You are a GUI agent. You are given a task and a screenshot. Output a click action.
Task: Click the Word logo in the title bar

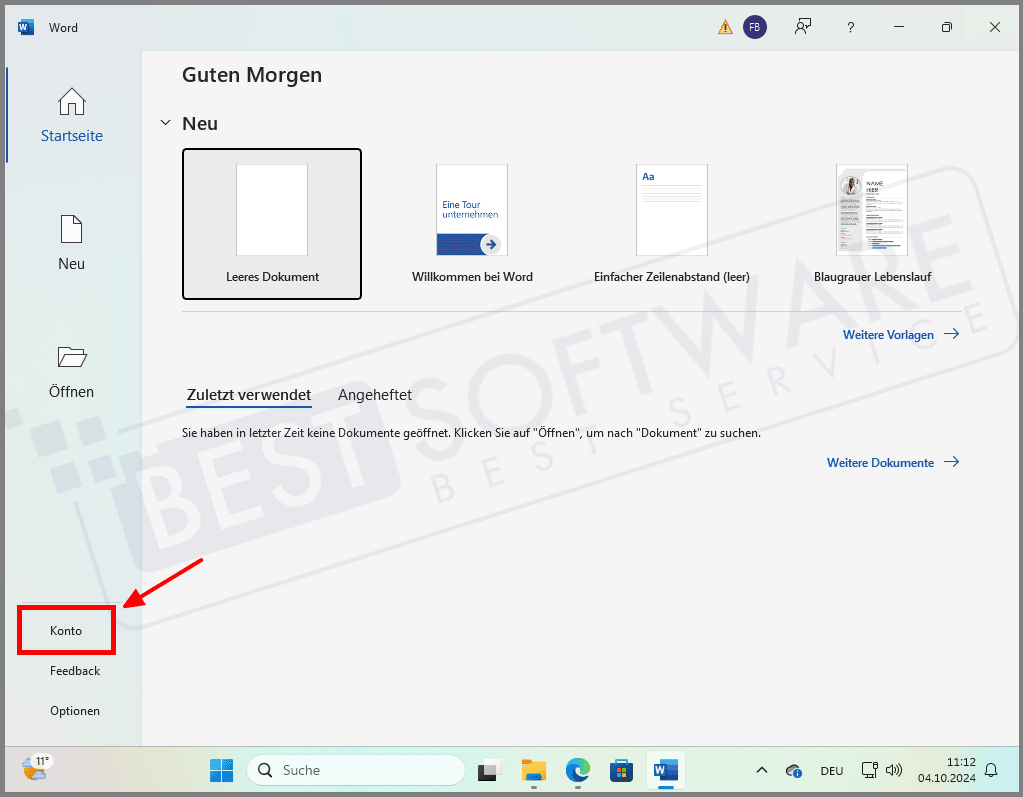click(x=26, y=27)
